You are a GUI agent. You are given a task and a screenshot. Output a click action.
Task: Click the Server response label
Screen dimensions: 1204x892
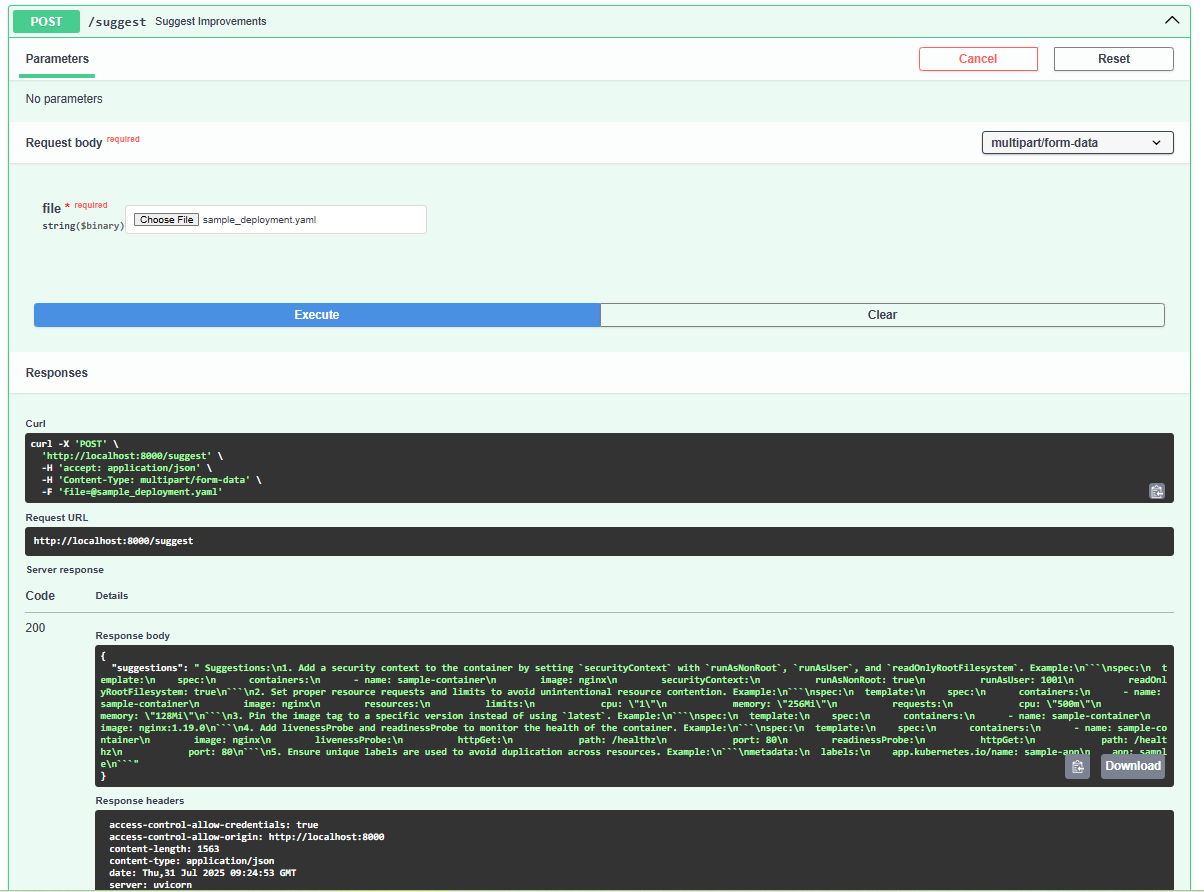pos(65,570)
